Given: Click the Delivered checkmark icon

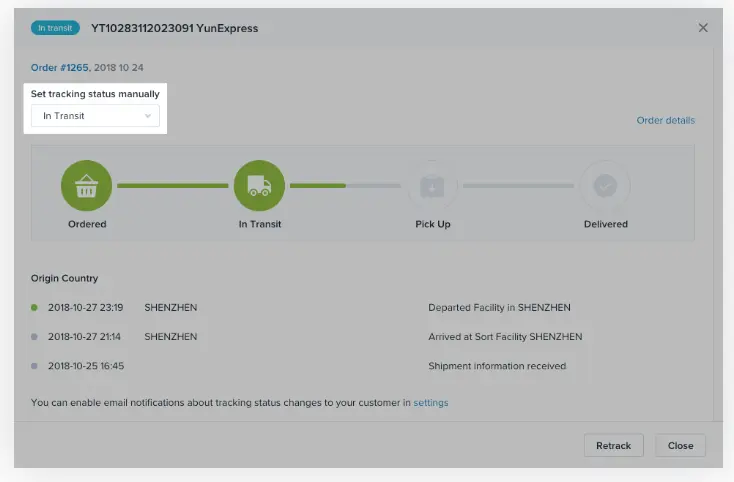Looking at the screenshot, I should (x=605, y=185).
